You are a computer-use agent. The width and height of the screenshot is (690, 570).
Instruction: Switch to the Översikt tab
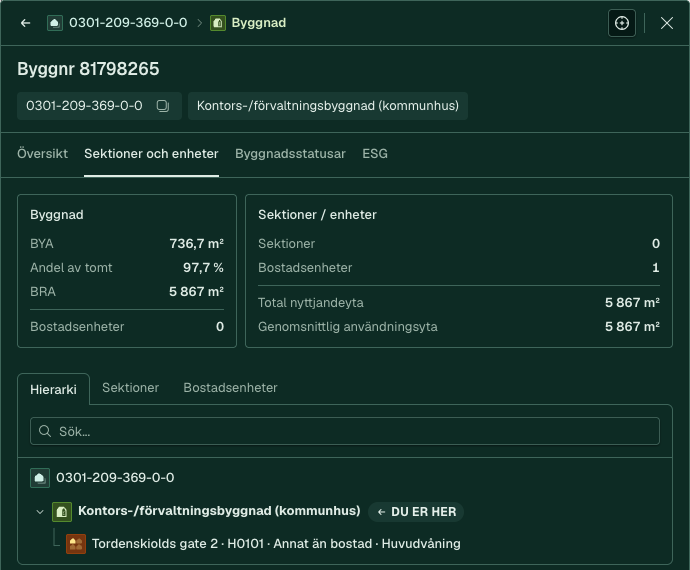pyautogui.click(x=42, y=154)
